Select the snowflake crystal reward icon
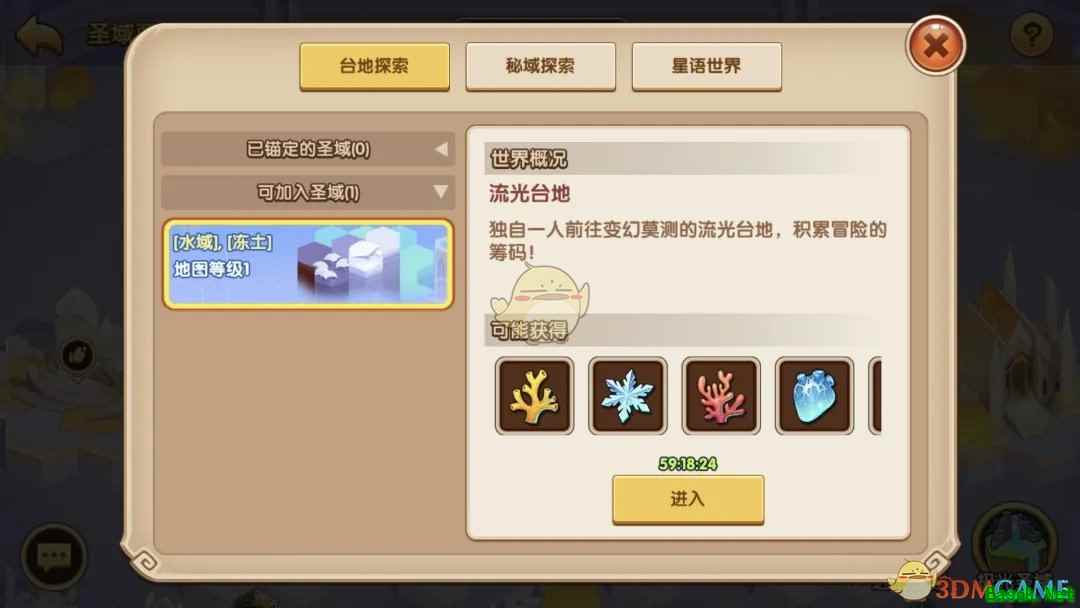 (x=627, y=395)
